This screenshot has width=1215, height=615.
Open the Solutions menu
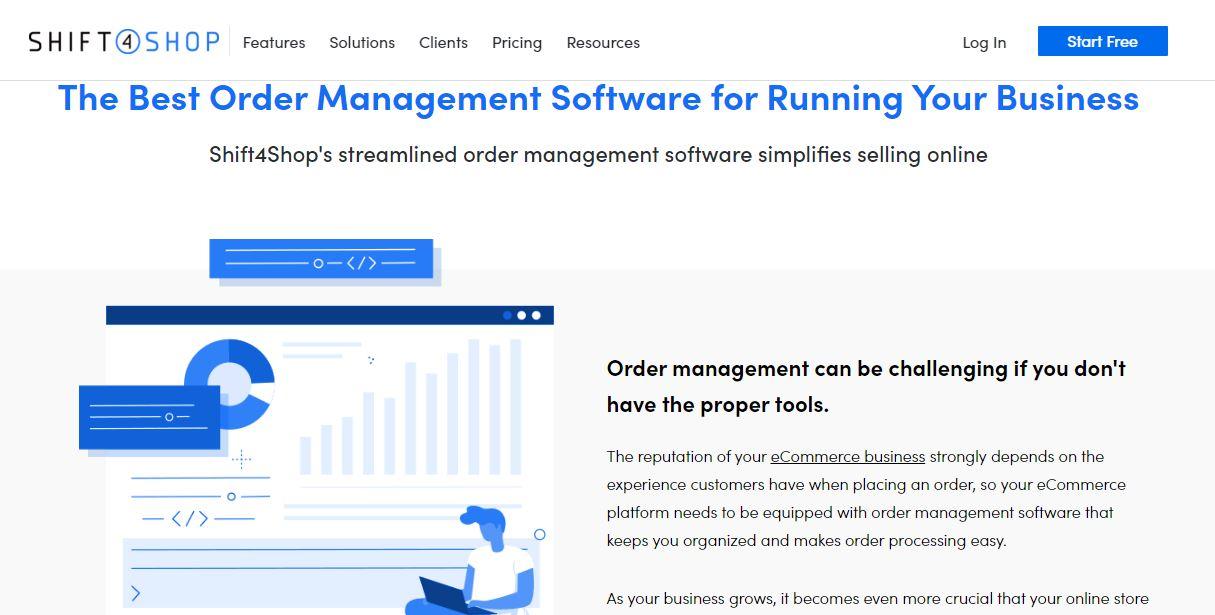tap(362, 42)
